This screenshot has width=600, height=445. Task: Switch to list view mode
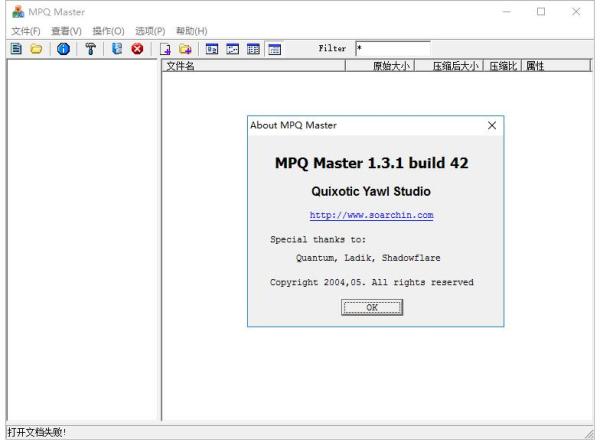(254, 48)
